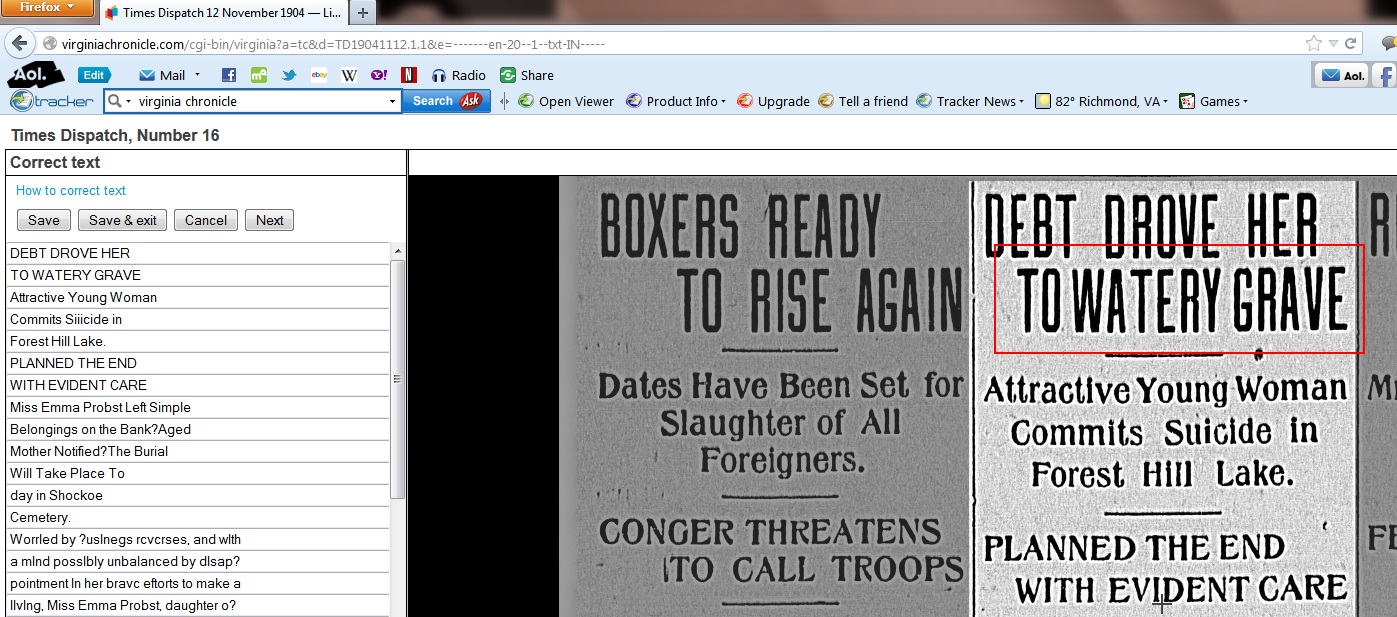Image resolution: width=1397 pixels, height=617 pixels.
Task: Open the Wikipedia W shortcut
Action: click(349, 75)
